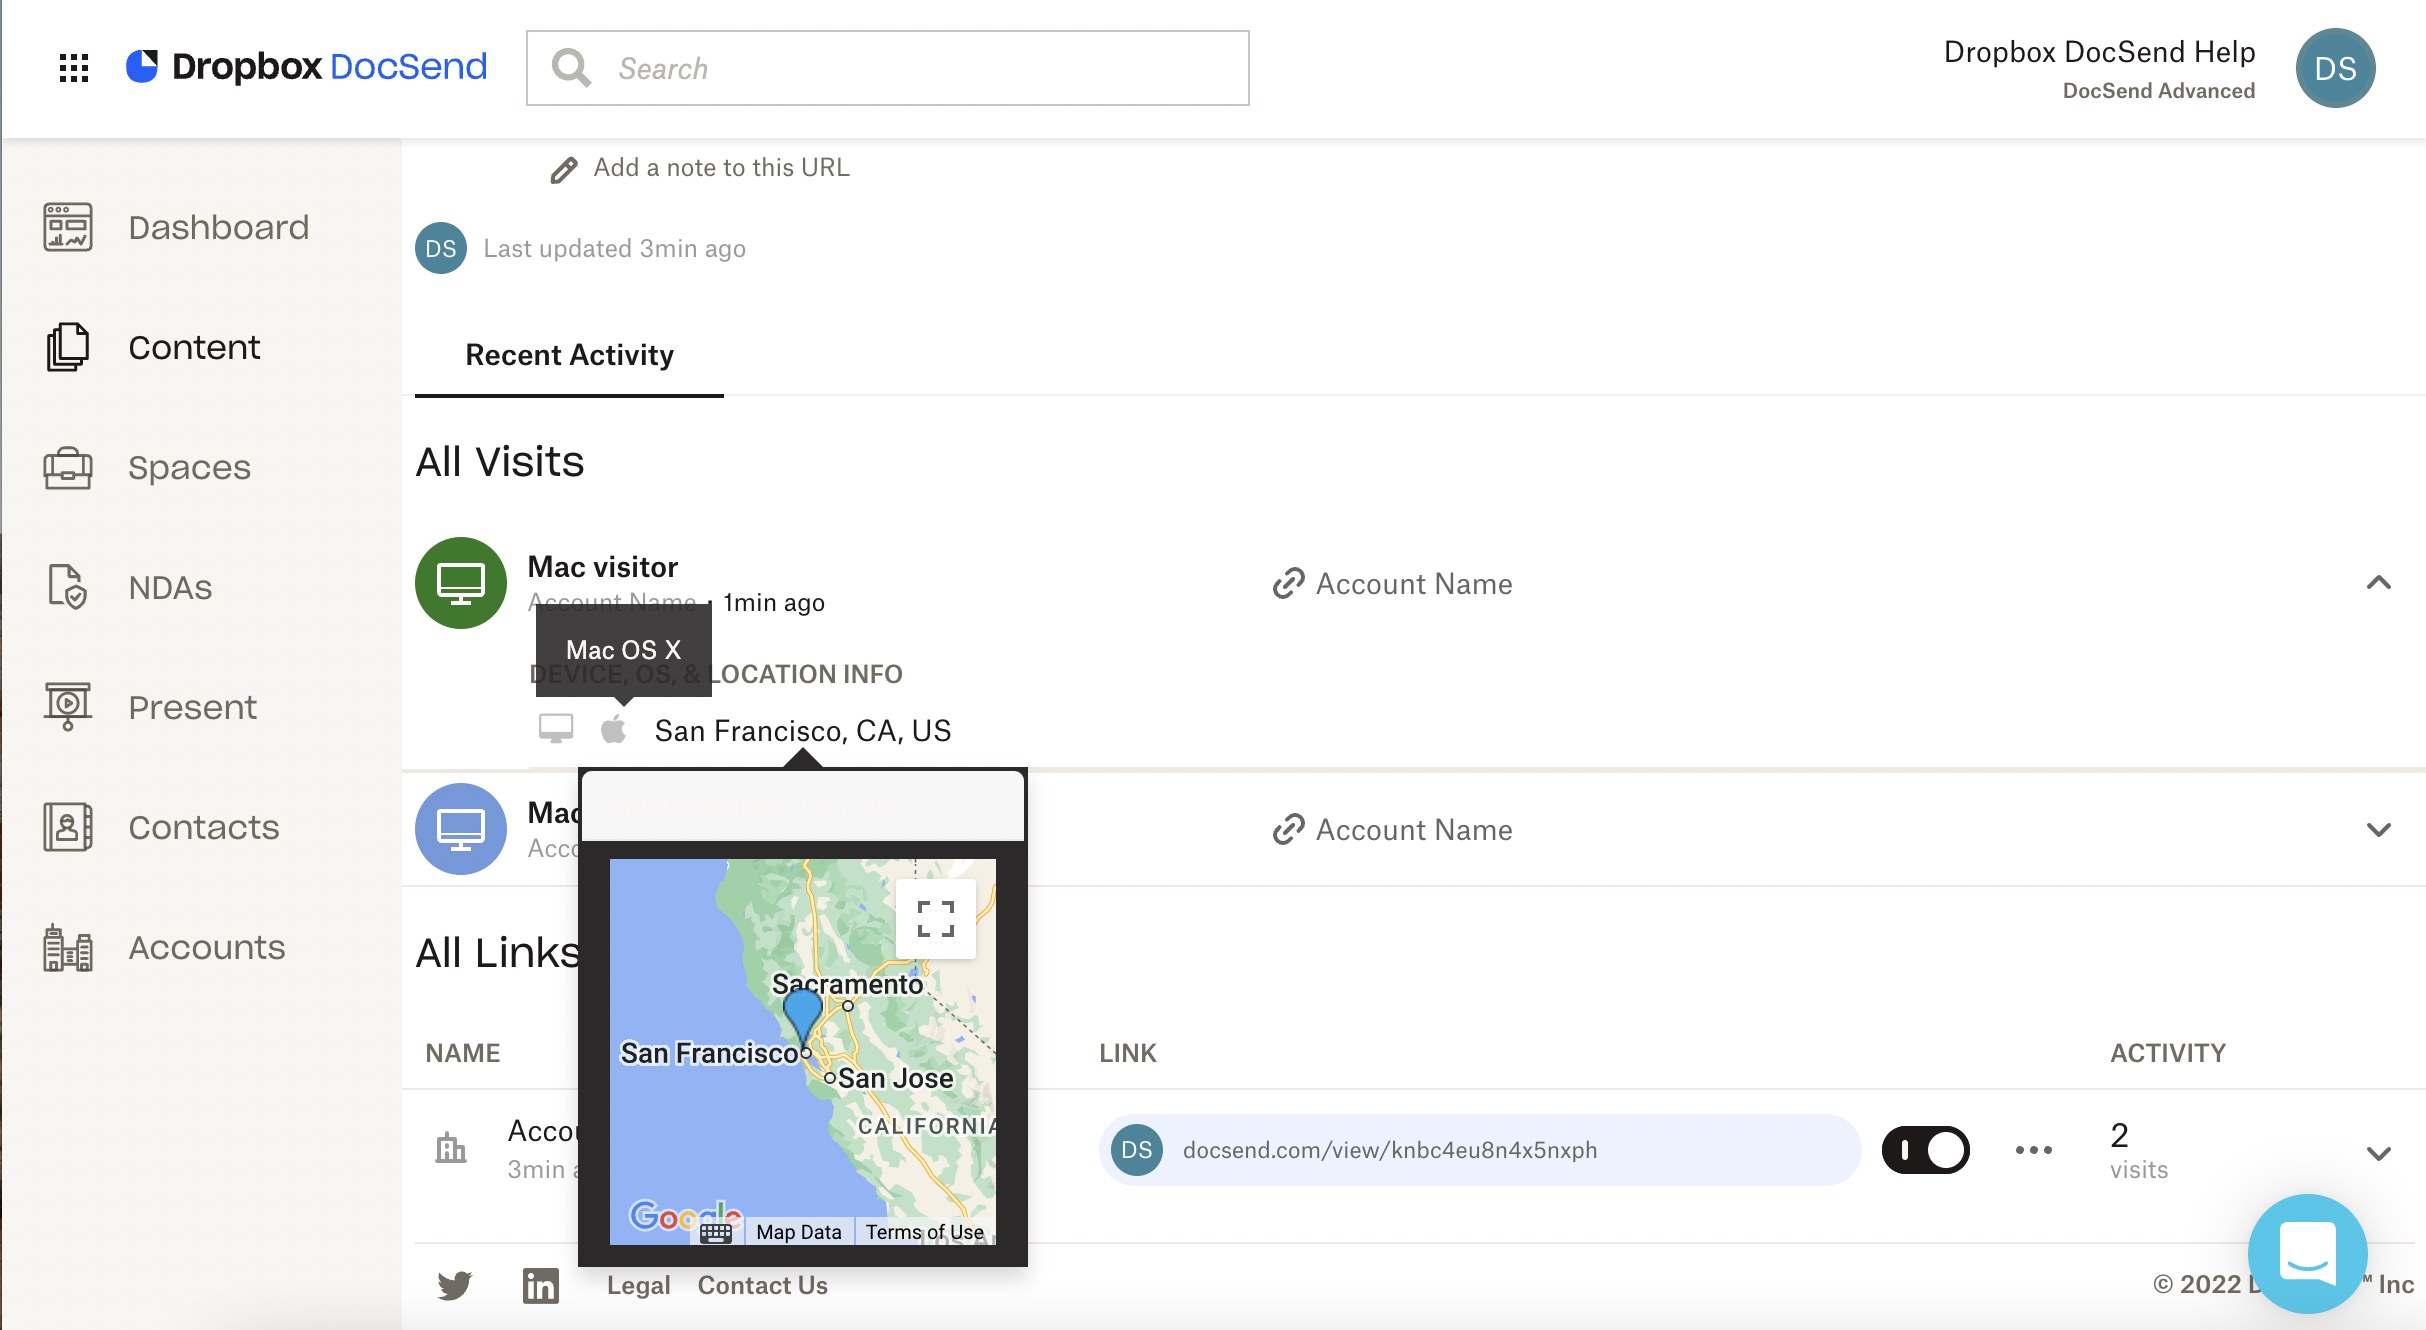
Task: Open second visit's Account Name link
Action: tap(1414, 830)
